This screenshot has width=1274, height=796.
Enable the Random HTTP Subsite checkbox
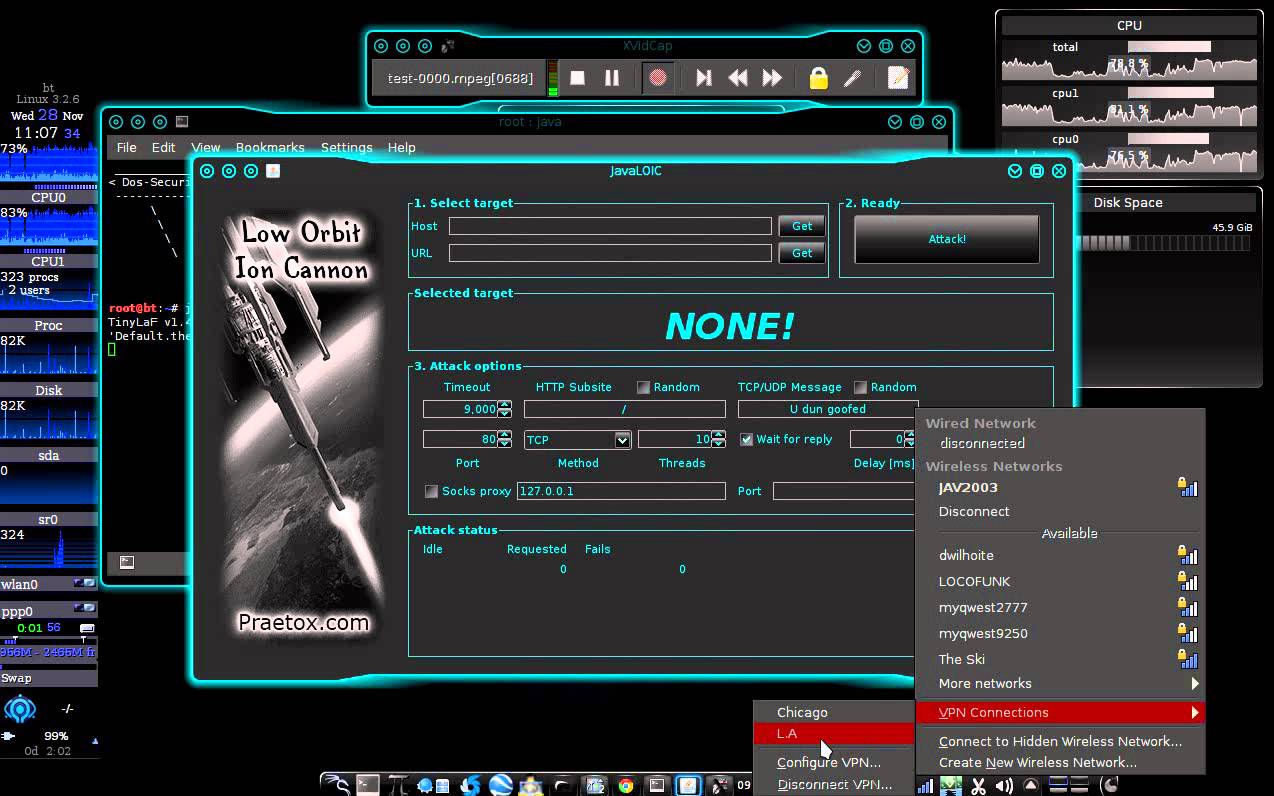[643, 387]
